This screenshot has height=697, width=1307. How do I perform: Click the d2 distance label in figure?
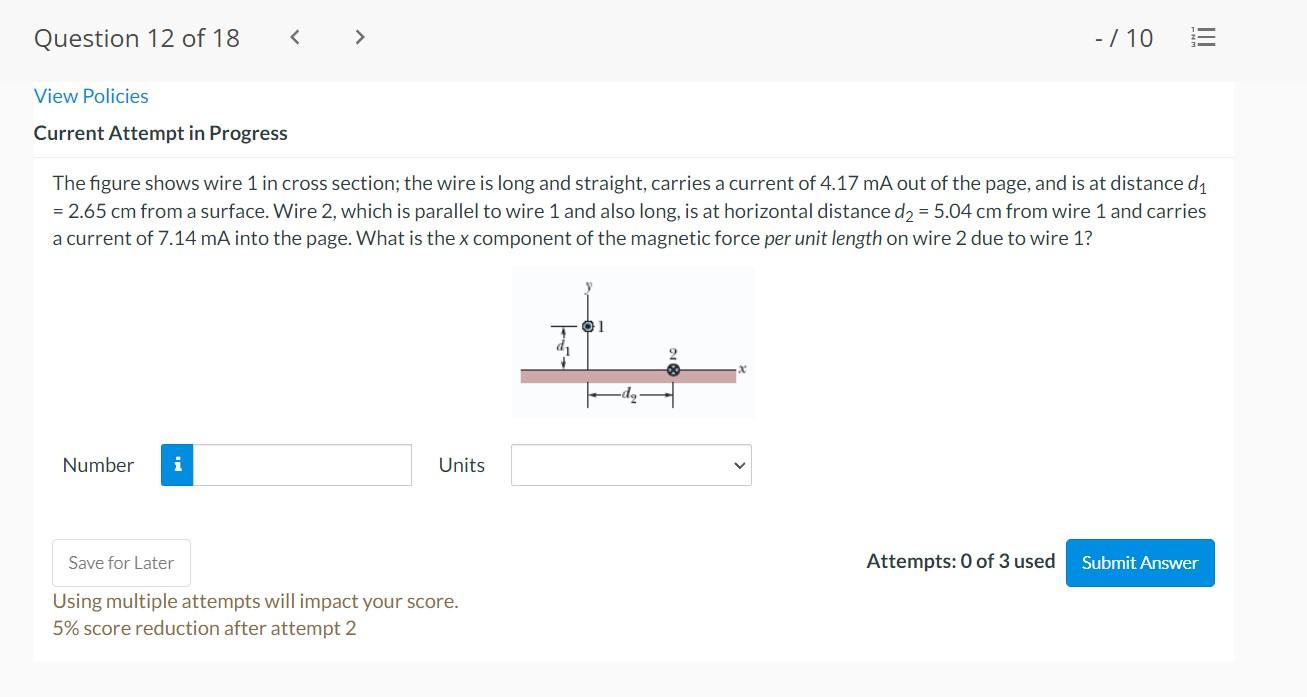pos(630,395)
